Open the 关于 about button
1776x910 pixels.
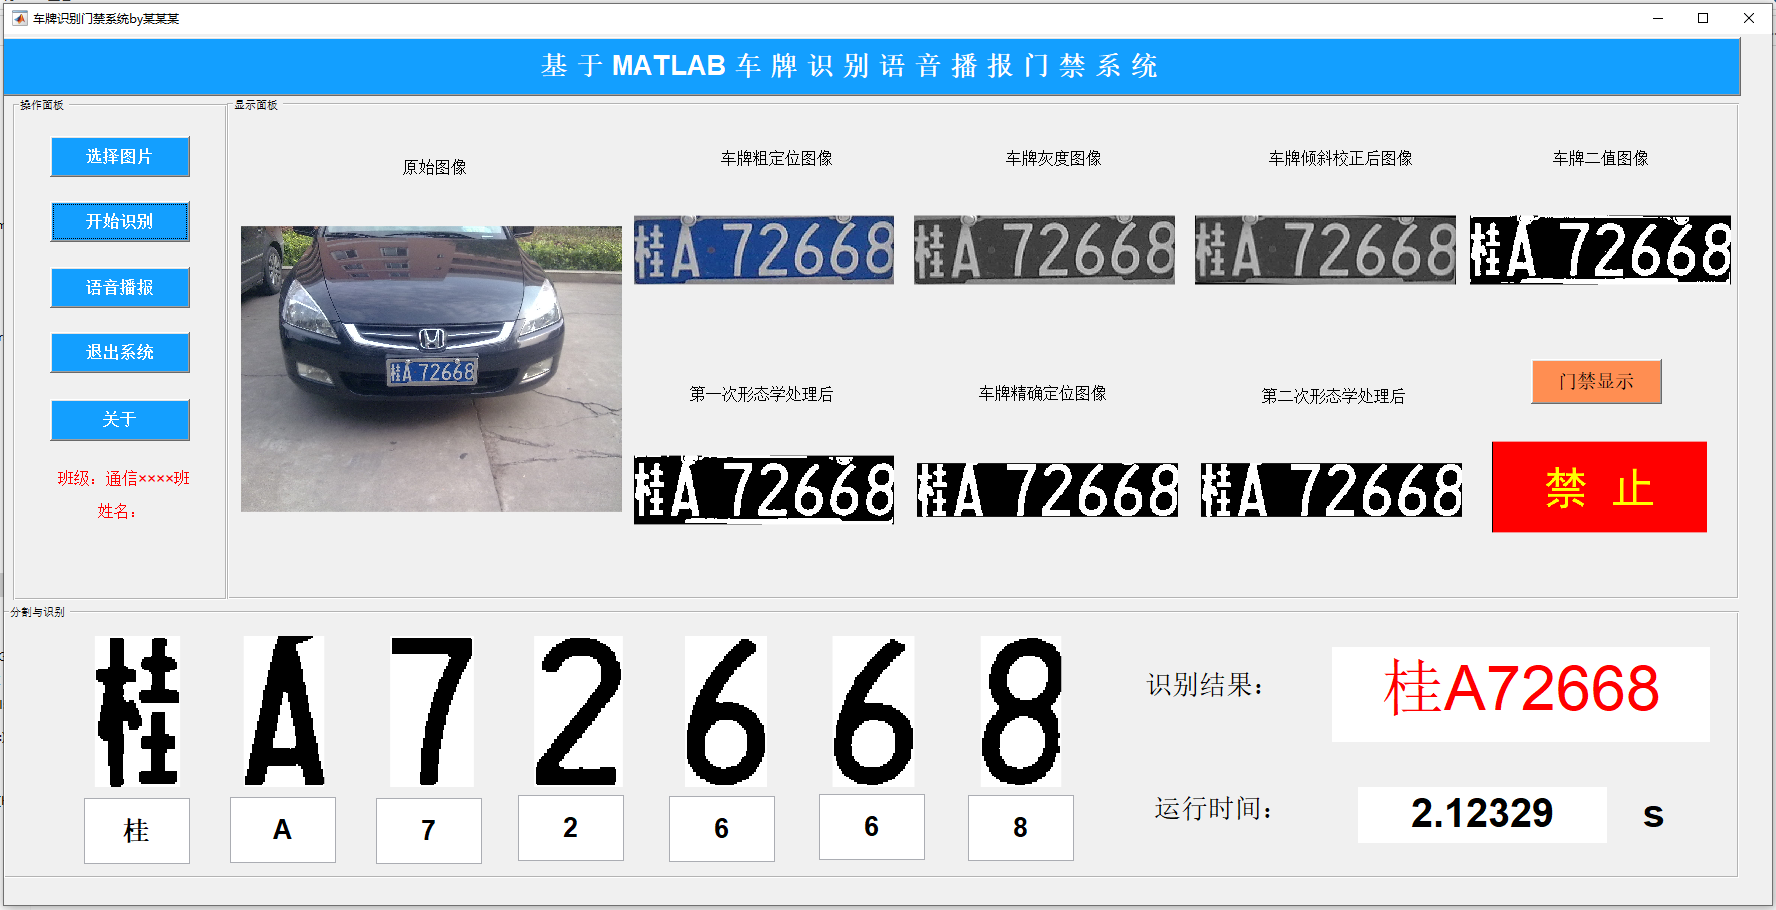pos(120,420)
